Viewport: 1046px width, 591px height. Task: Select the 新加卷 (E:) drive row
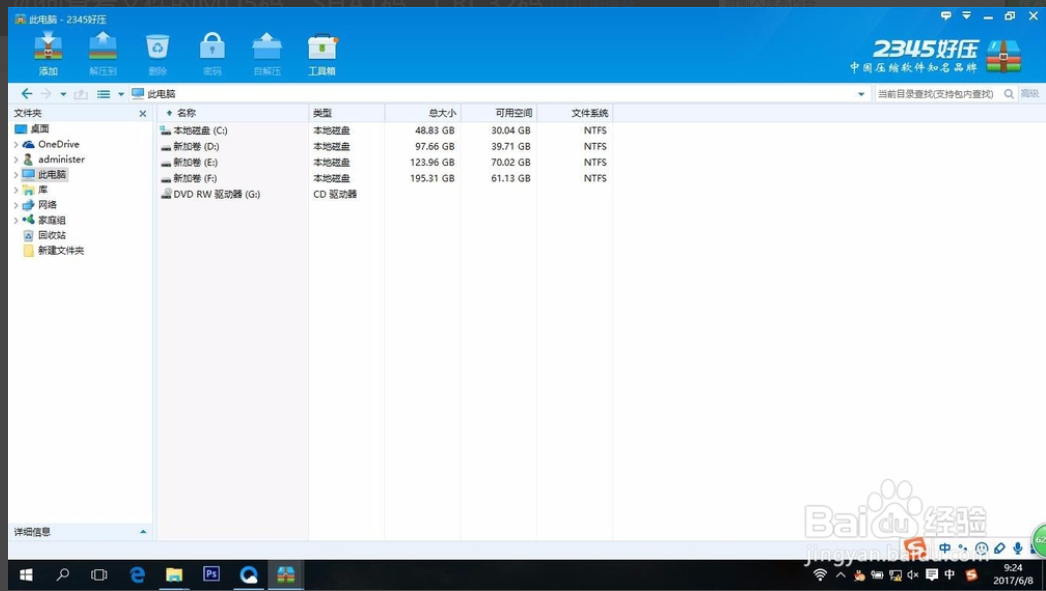[385, 163]
